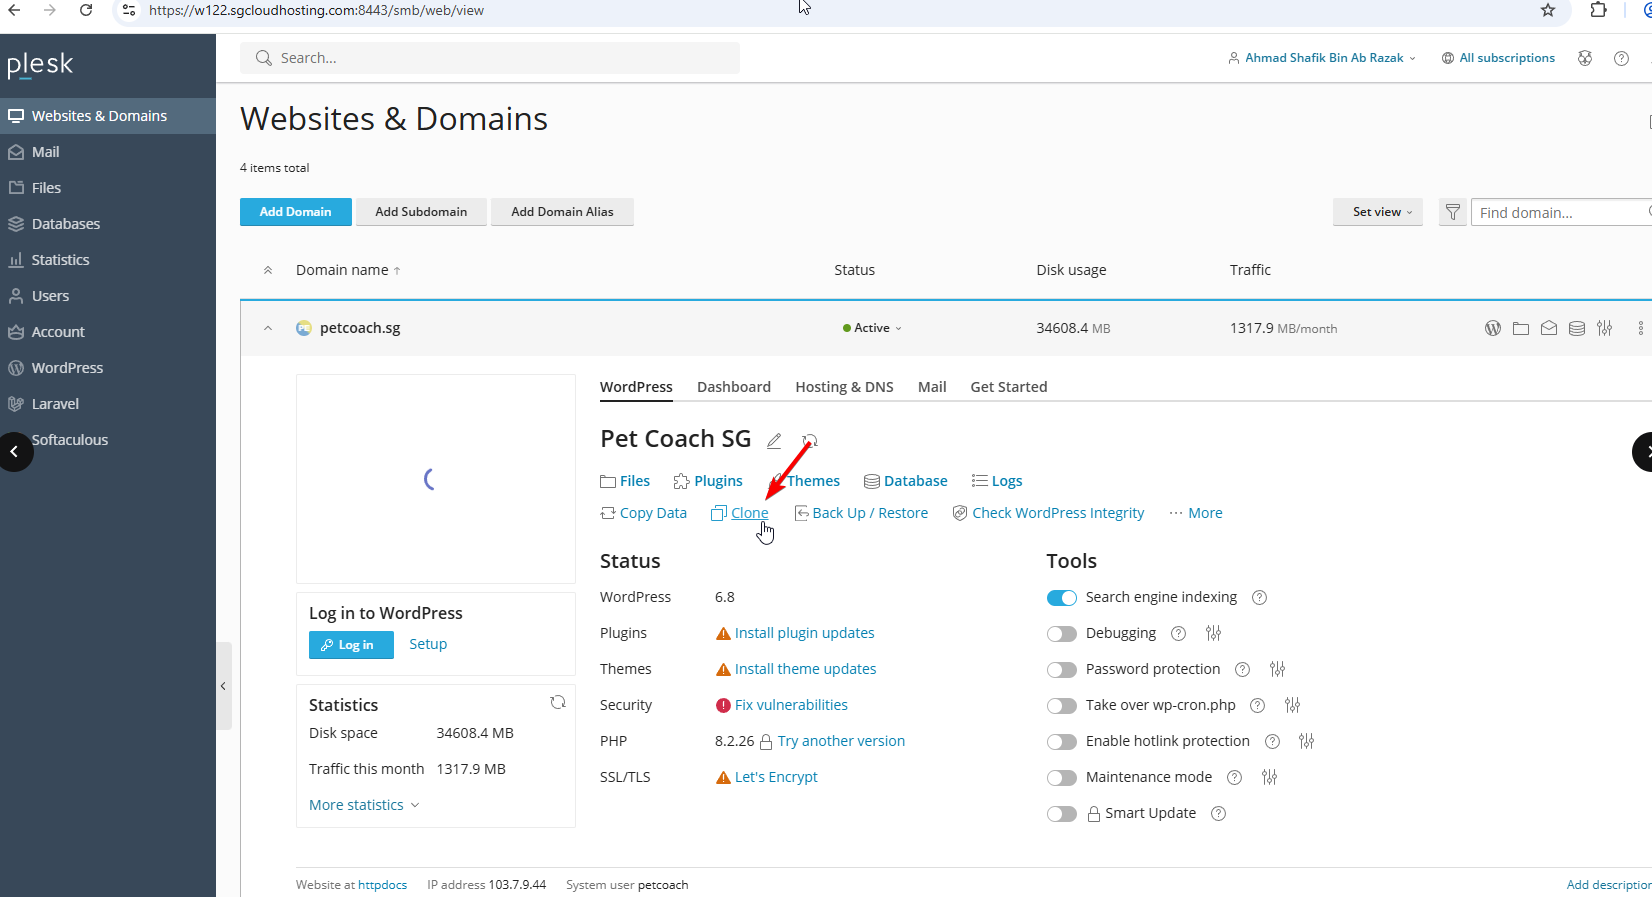Click the Plesk logo

pos(40,65)
